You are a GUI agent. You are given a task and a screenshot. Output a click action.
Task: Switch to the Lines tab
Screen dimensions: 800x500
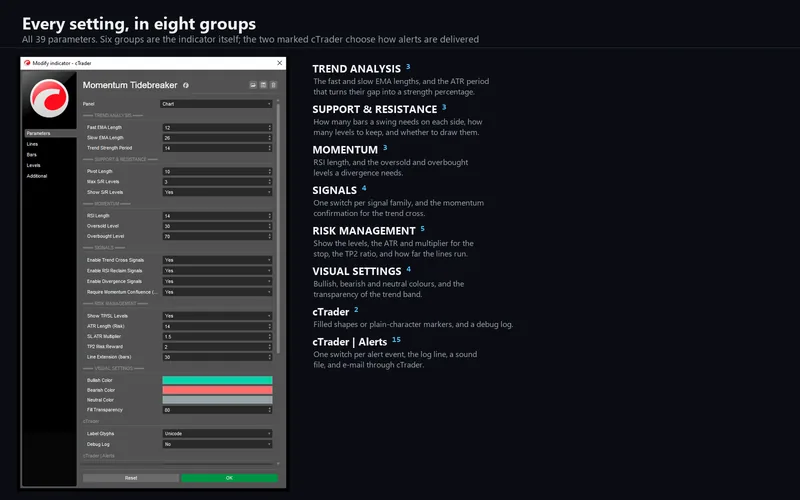coord(32,144)
